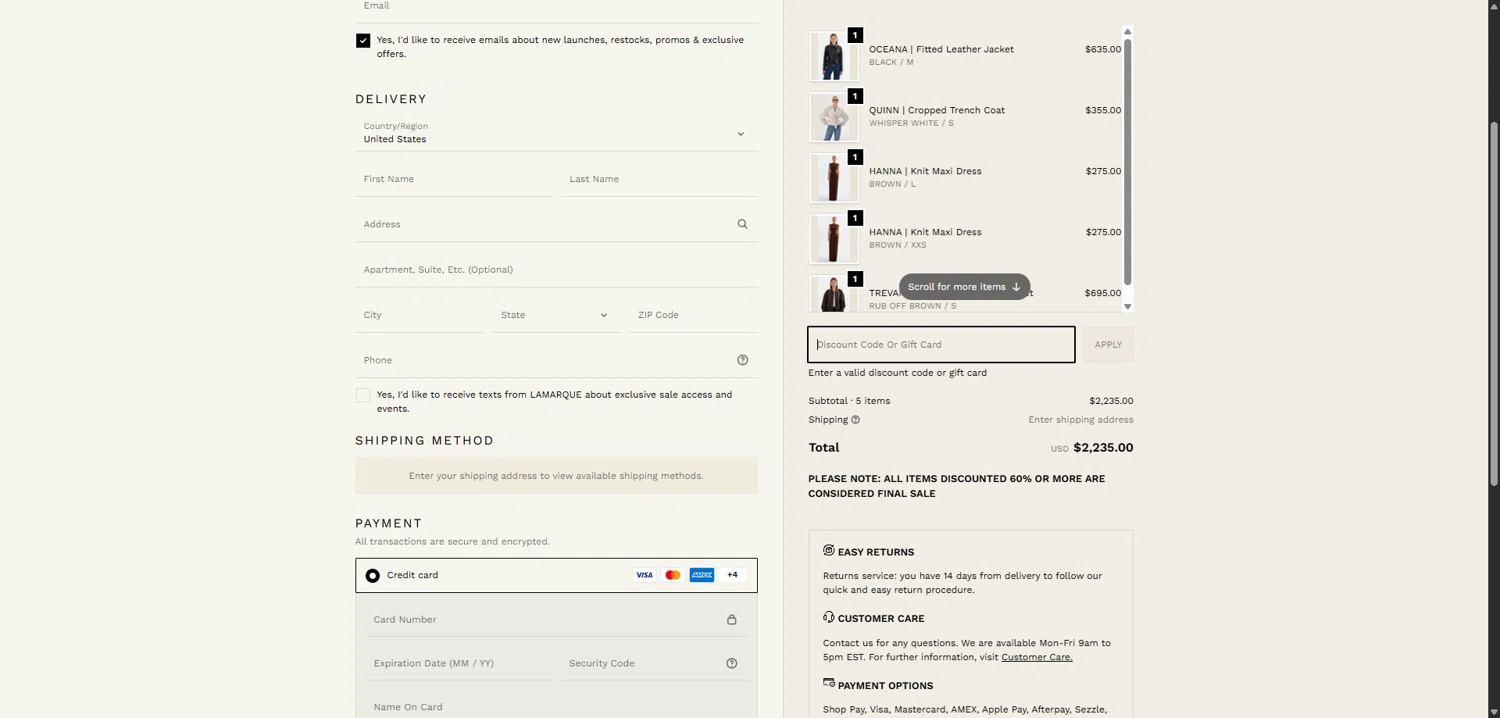Select the Credit card radio option

[372, 576]
